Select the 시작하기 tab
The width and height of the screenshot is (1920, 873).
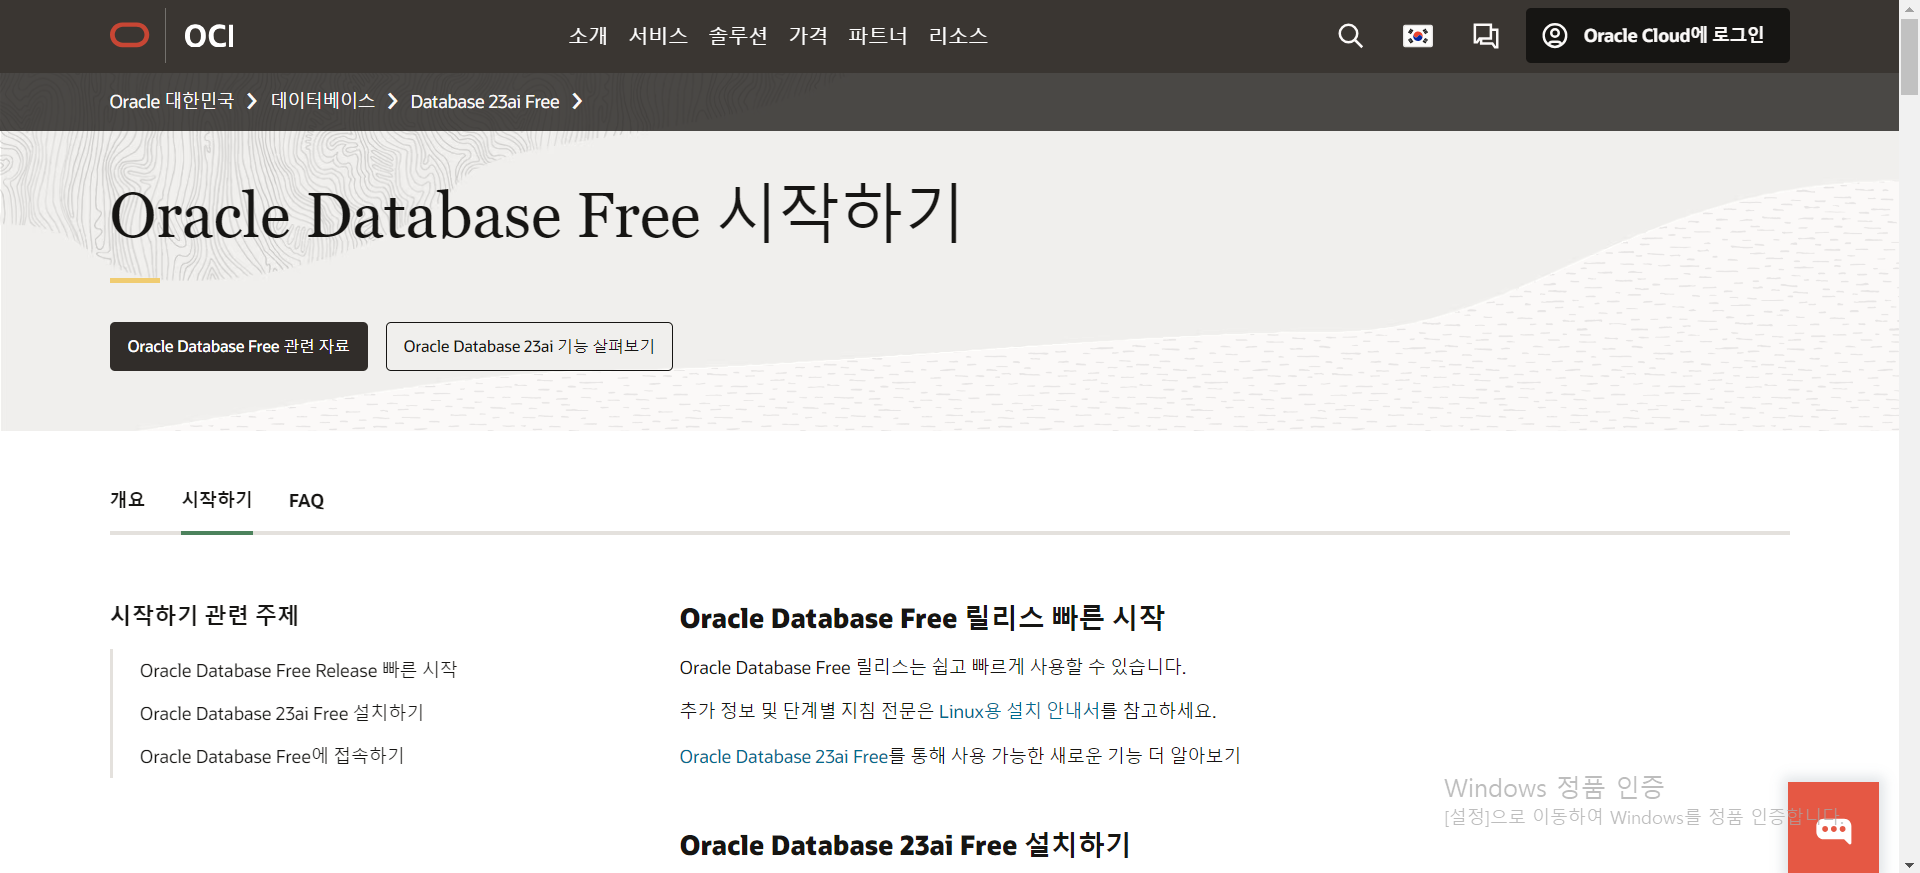(x=217, y=500)
